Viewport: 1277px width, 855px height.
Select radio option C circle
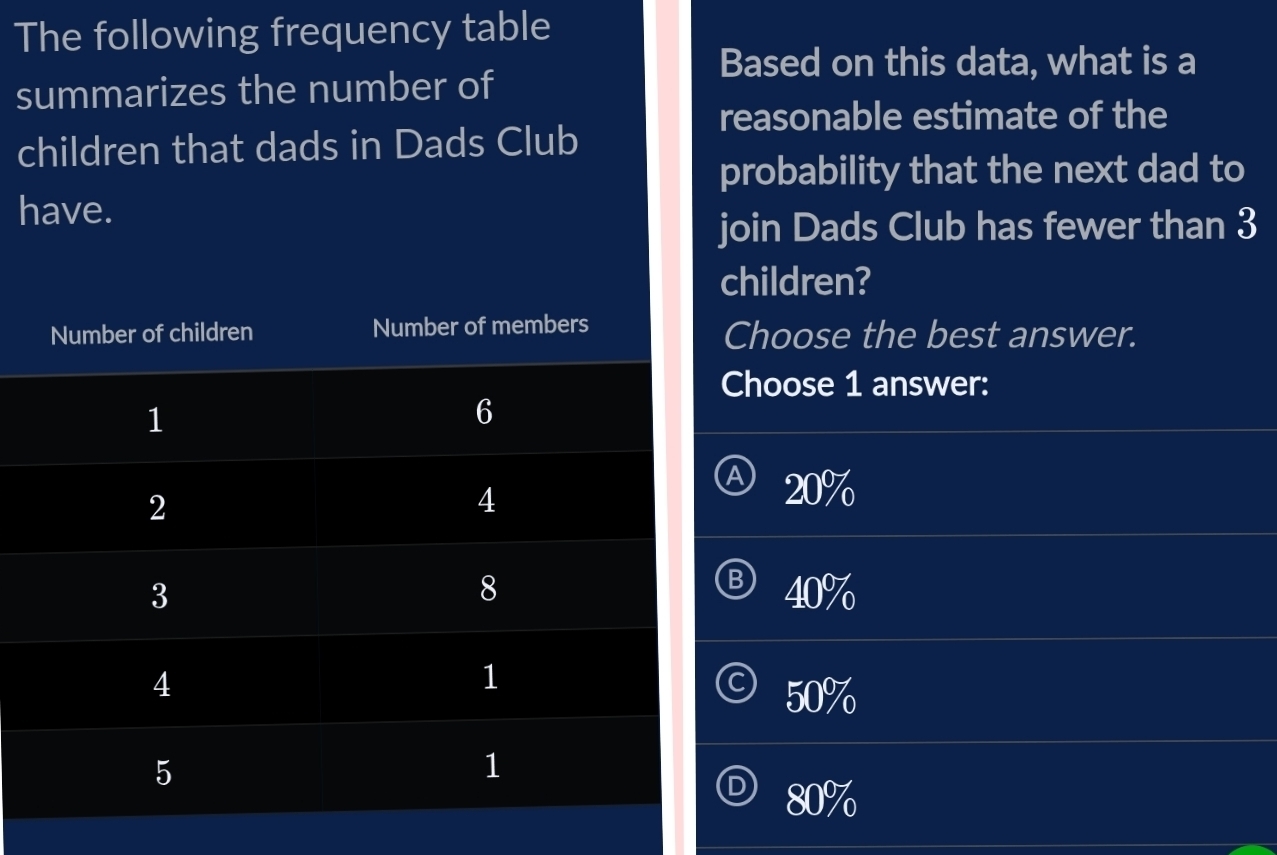tap(735, 684)
